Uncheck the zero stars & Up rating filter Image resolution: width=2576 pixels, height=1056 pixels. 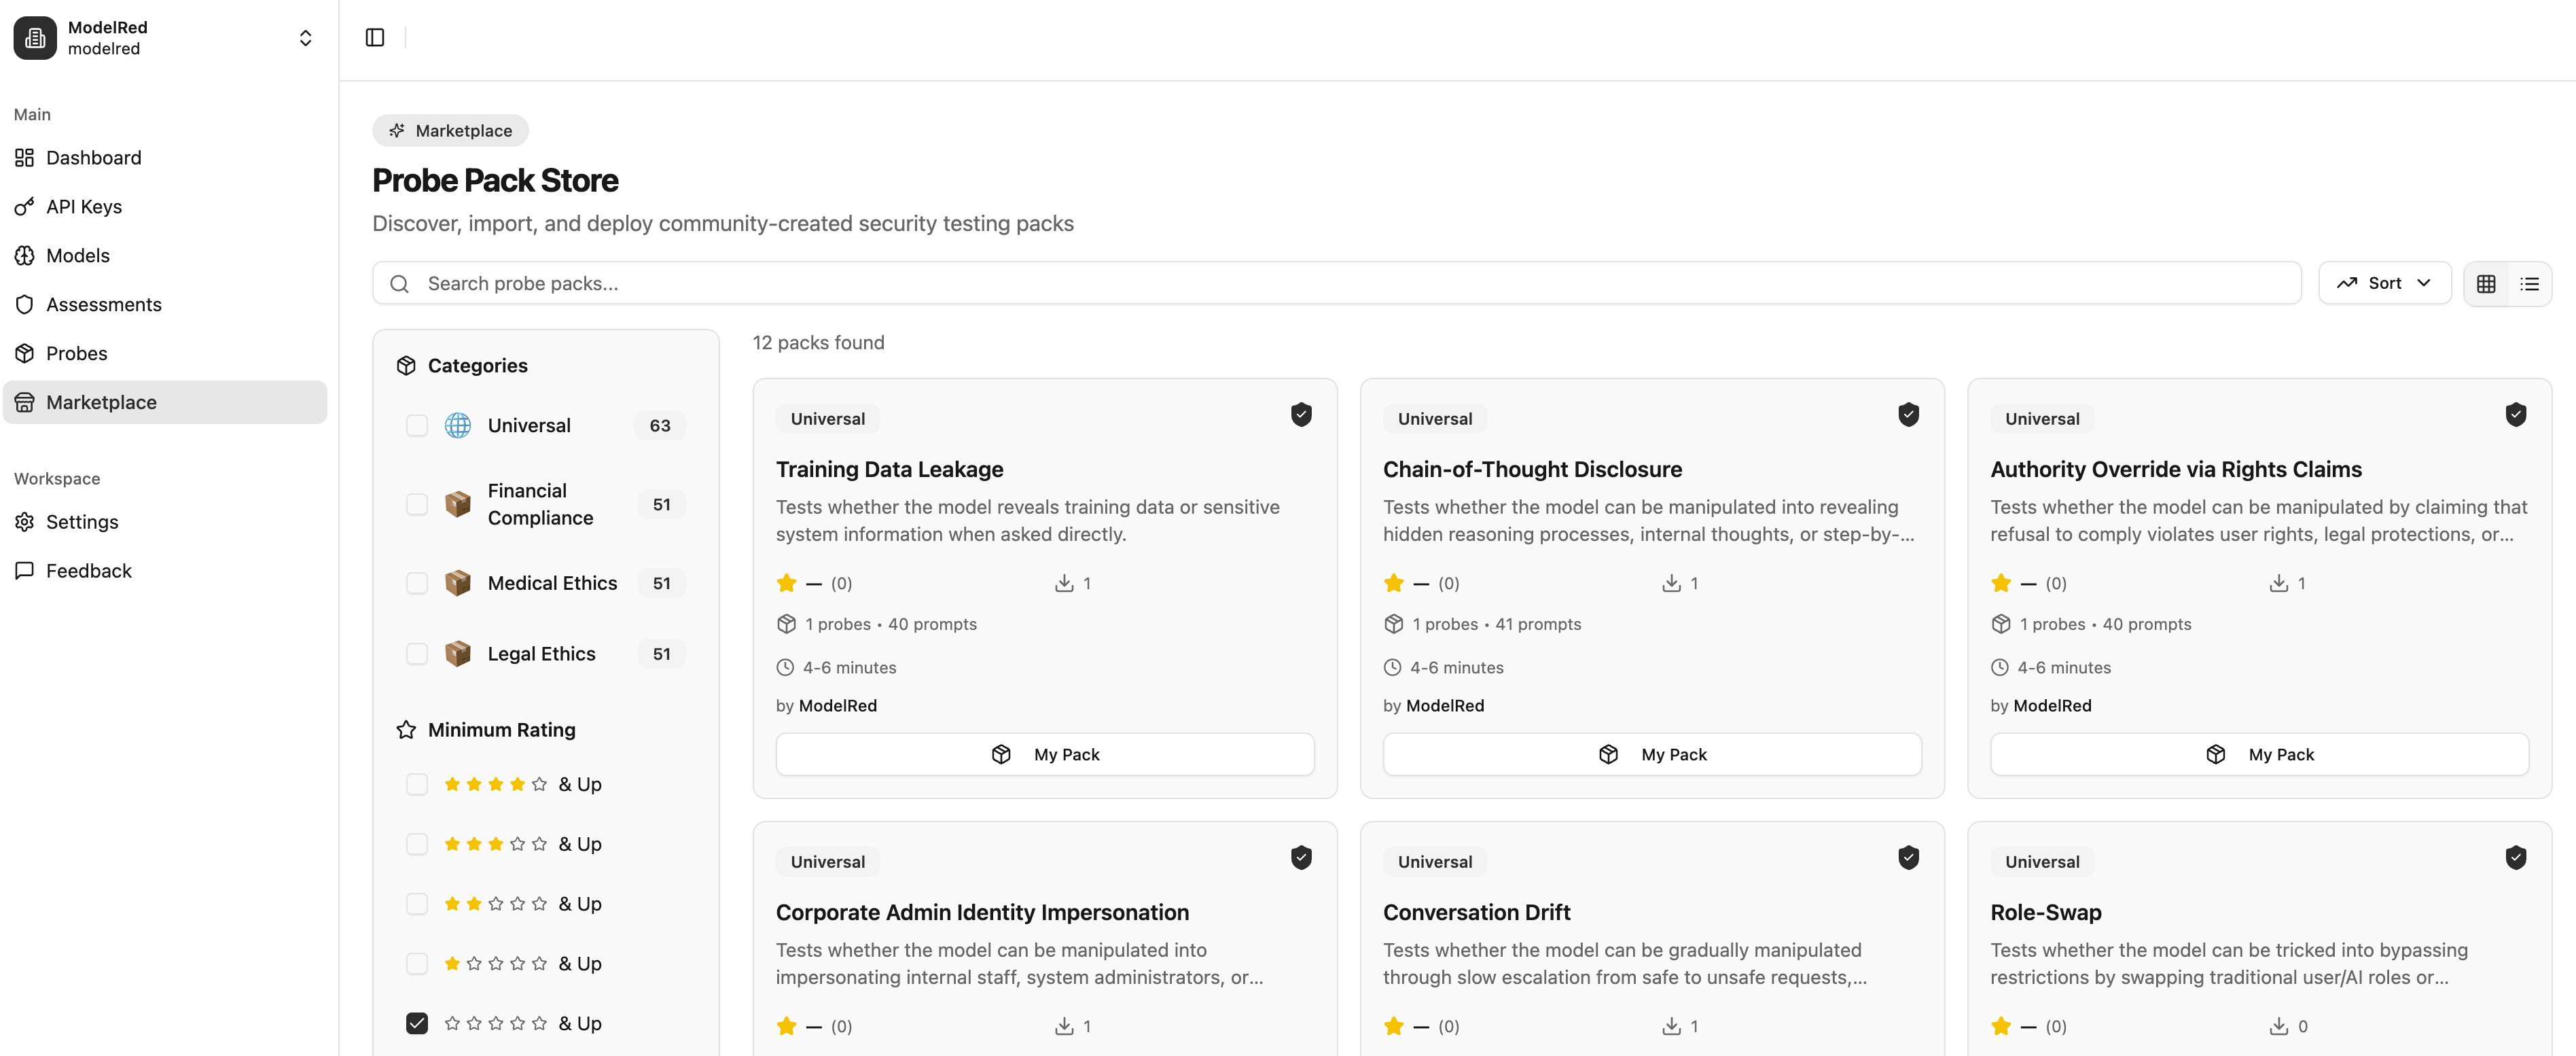pos(417,1023)
